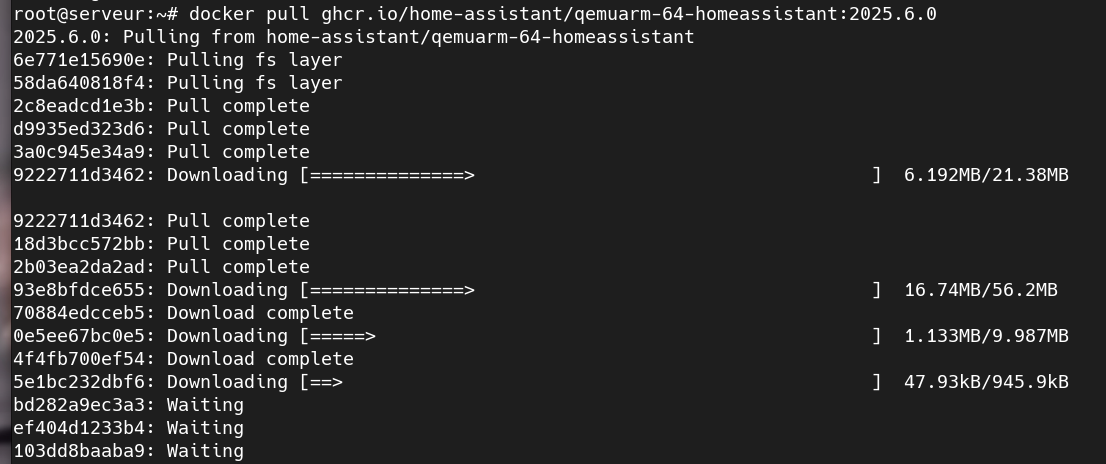This screenshot has height=464, width=1106.
Task: Click the 103dd8baaba9 Waiting line
Action: coord(128,451)
